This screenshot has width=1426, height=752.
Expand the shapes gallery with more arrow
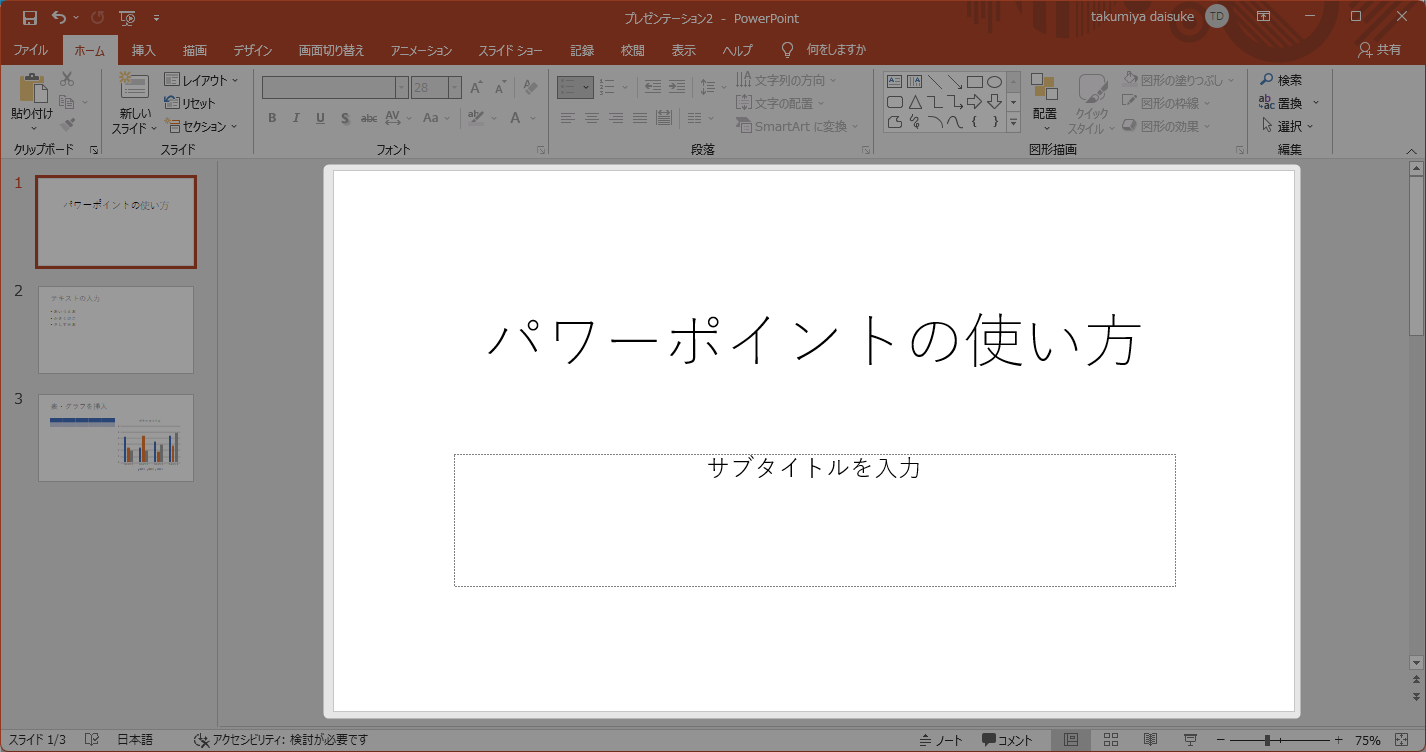1013,122
